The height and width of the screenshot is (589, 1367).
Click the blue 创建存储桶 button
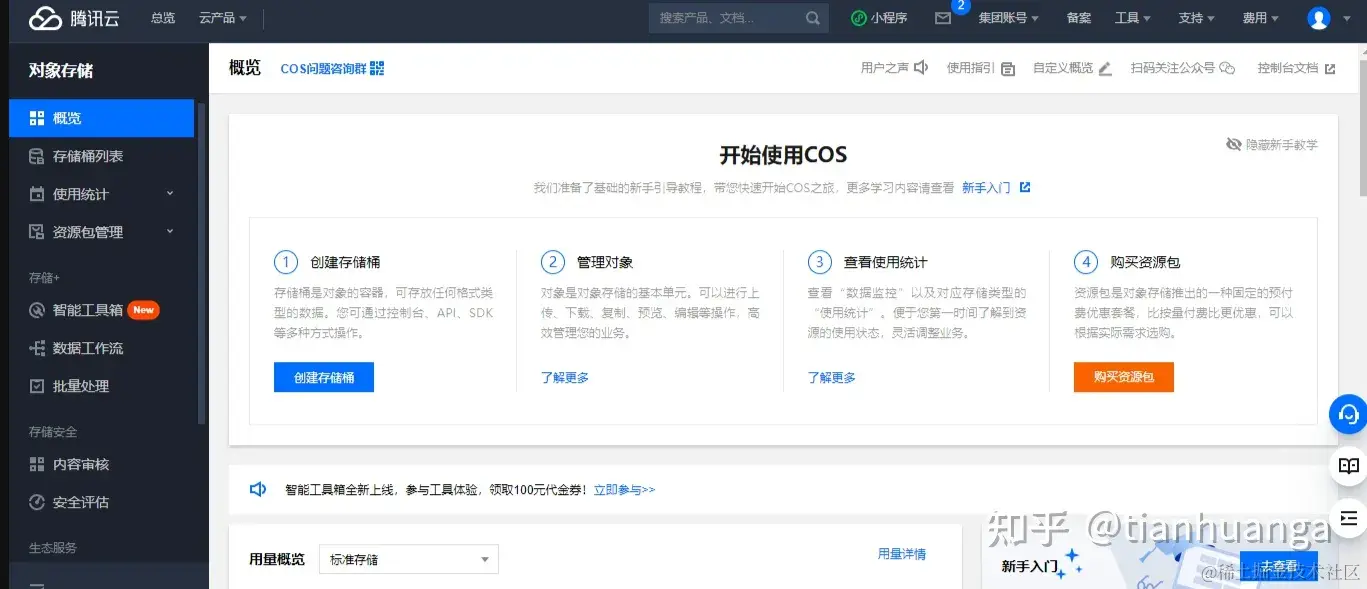point(324,377)
